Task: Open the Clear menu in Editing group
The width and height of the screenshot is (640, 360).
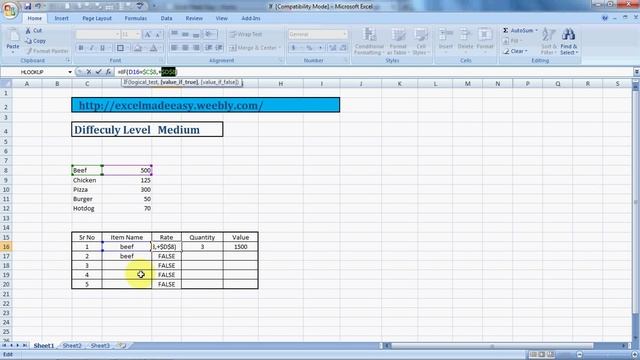Action: (516, 51)
